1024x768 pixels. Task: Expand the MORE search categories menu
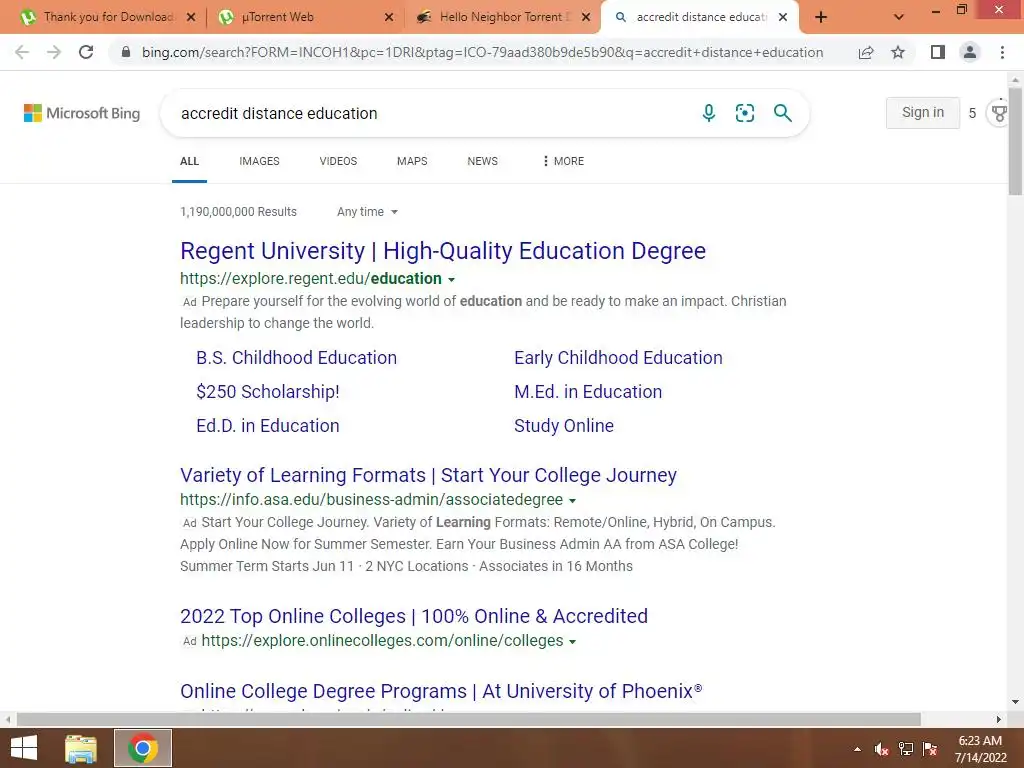pos(564,161)
